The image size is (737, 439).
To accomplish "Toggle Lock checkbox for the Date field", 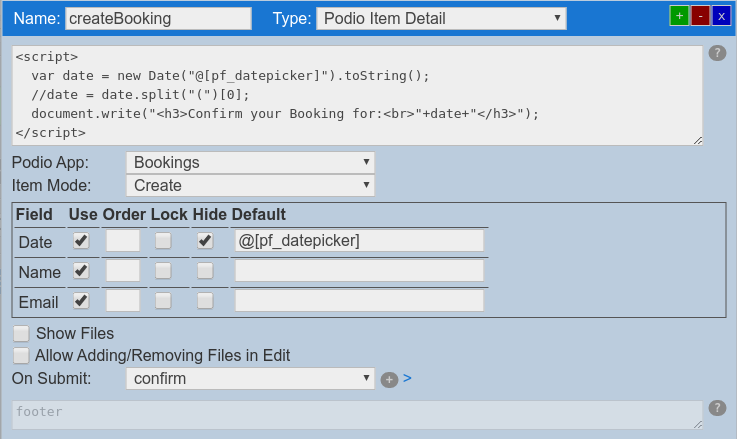I will pyautogui.click(x=163, y=241).
